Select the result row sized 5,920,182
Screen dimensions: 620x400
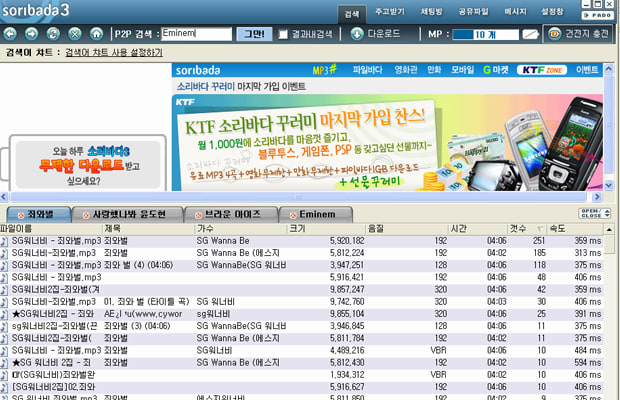pos(302,241)
